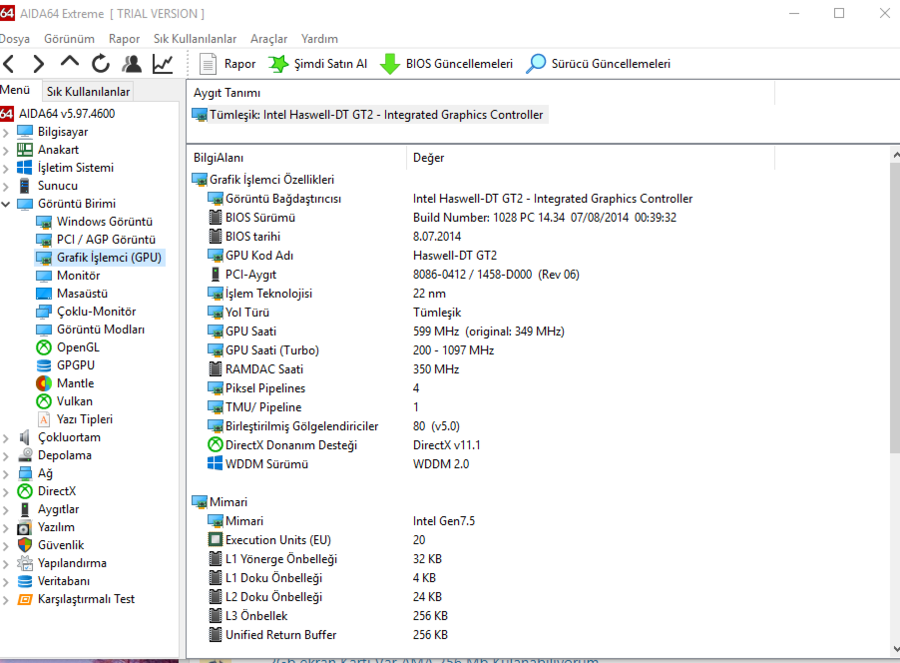Expand the Depolama tree node
Image resolution: width=900 pixels, height=663 pixels.
[6, 456]
